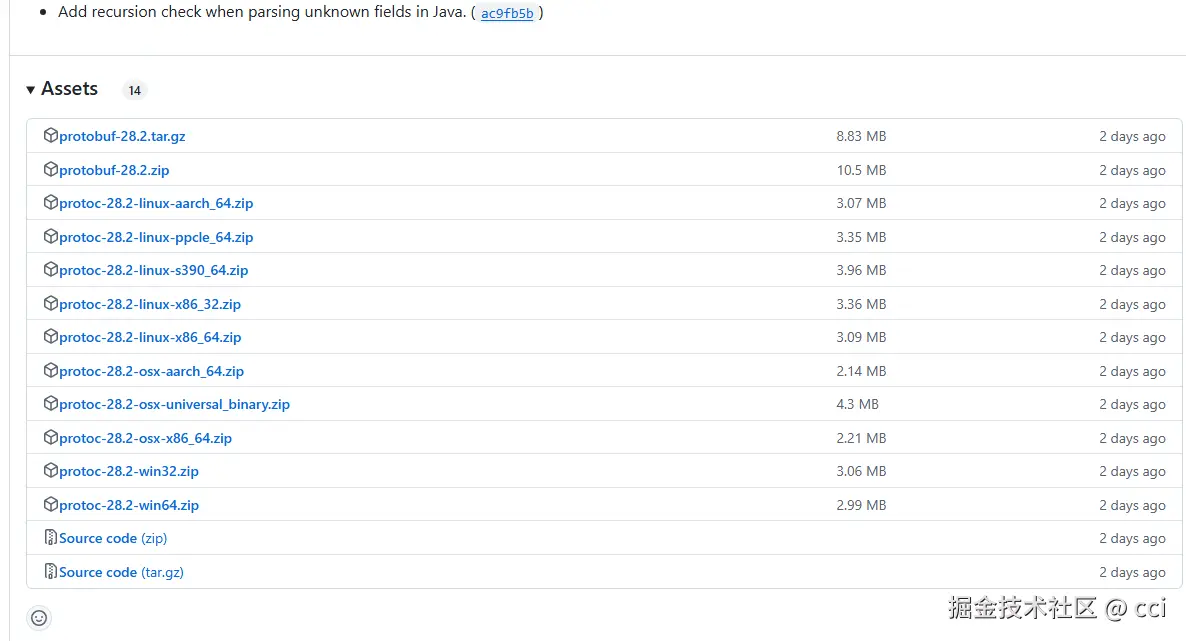Viewport: 1186px width, 641px height.
Task: Download protoc-28.2-linux-x86_64.zip
Action: [x=151, y=338]
